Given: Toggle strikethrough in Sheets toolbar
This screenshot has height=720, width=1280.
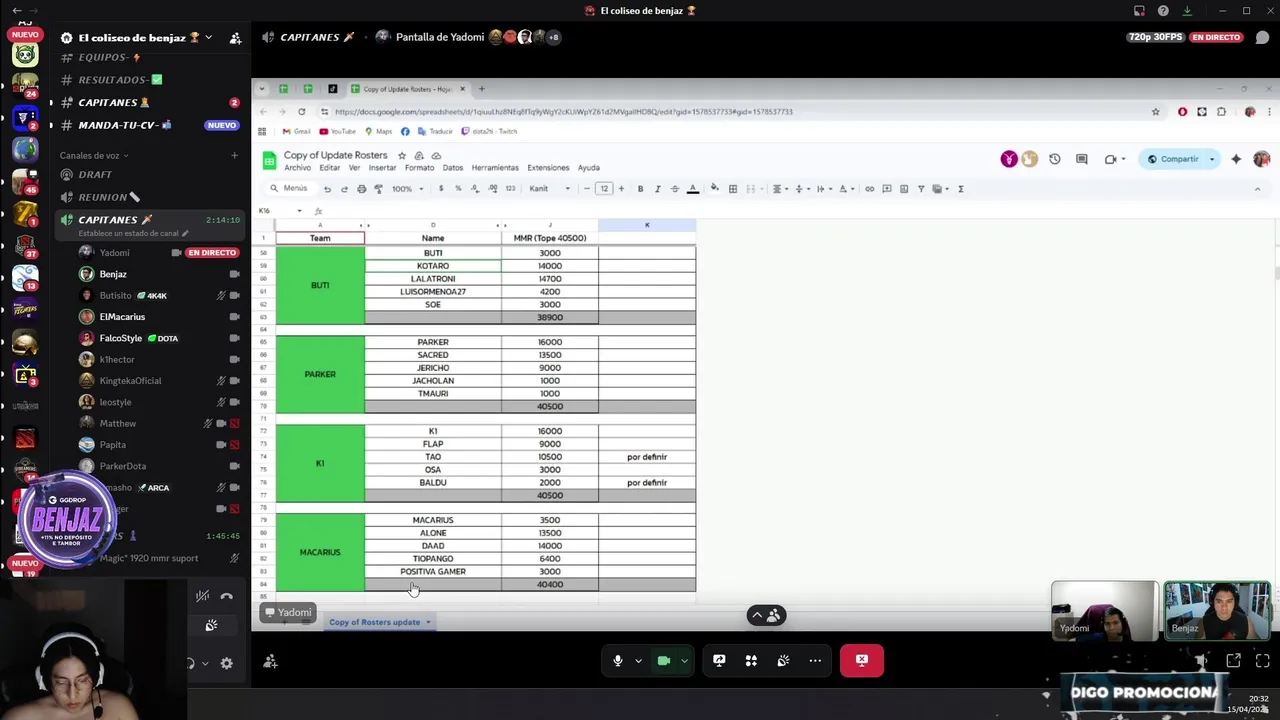Looking at the screenshot, I should (674, 189).
